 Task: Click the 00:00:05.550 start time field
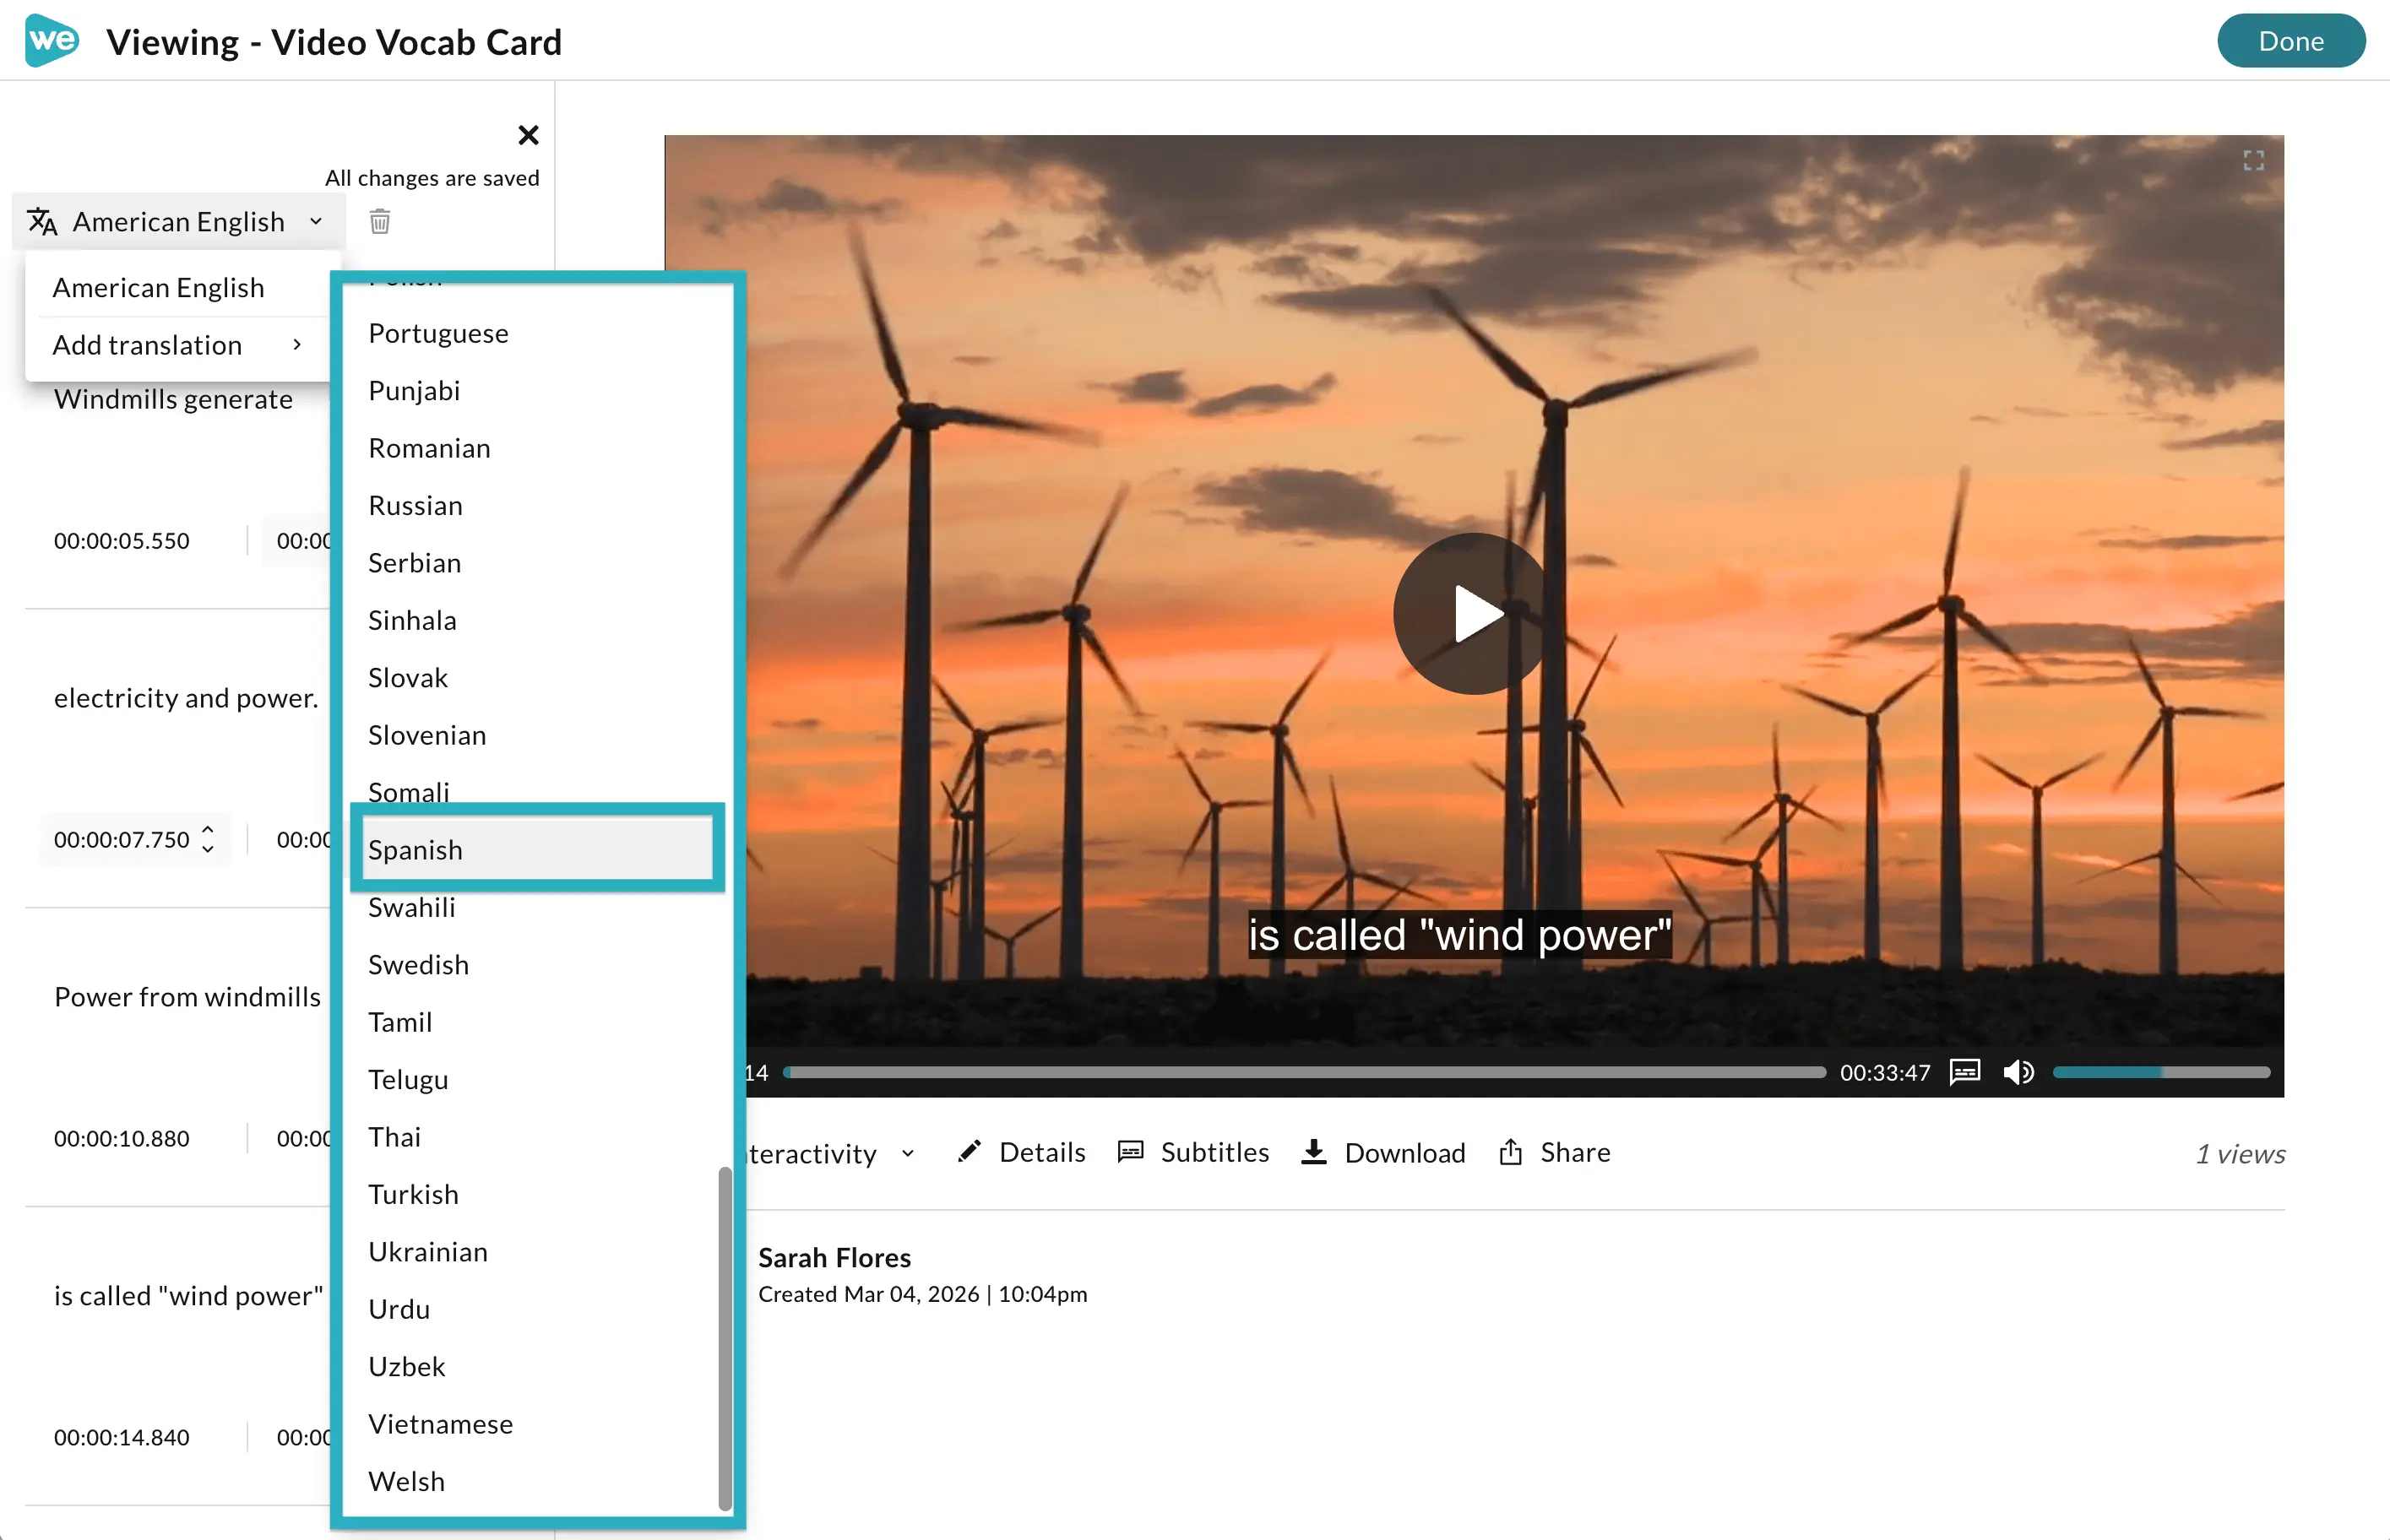[x=122, y=541]
